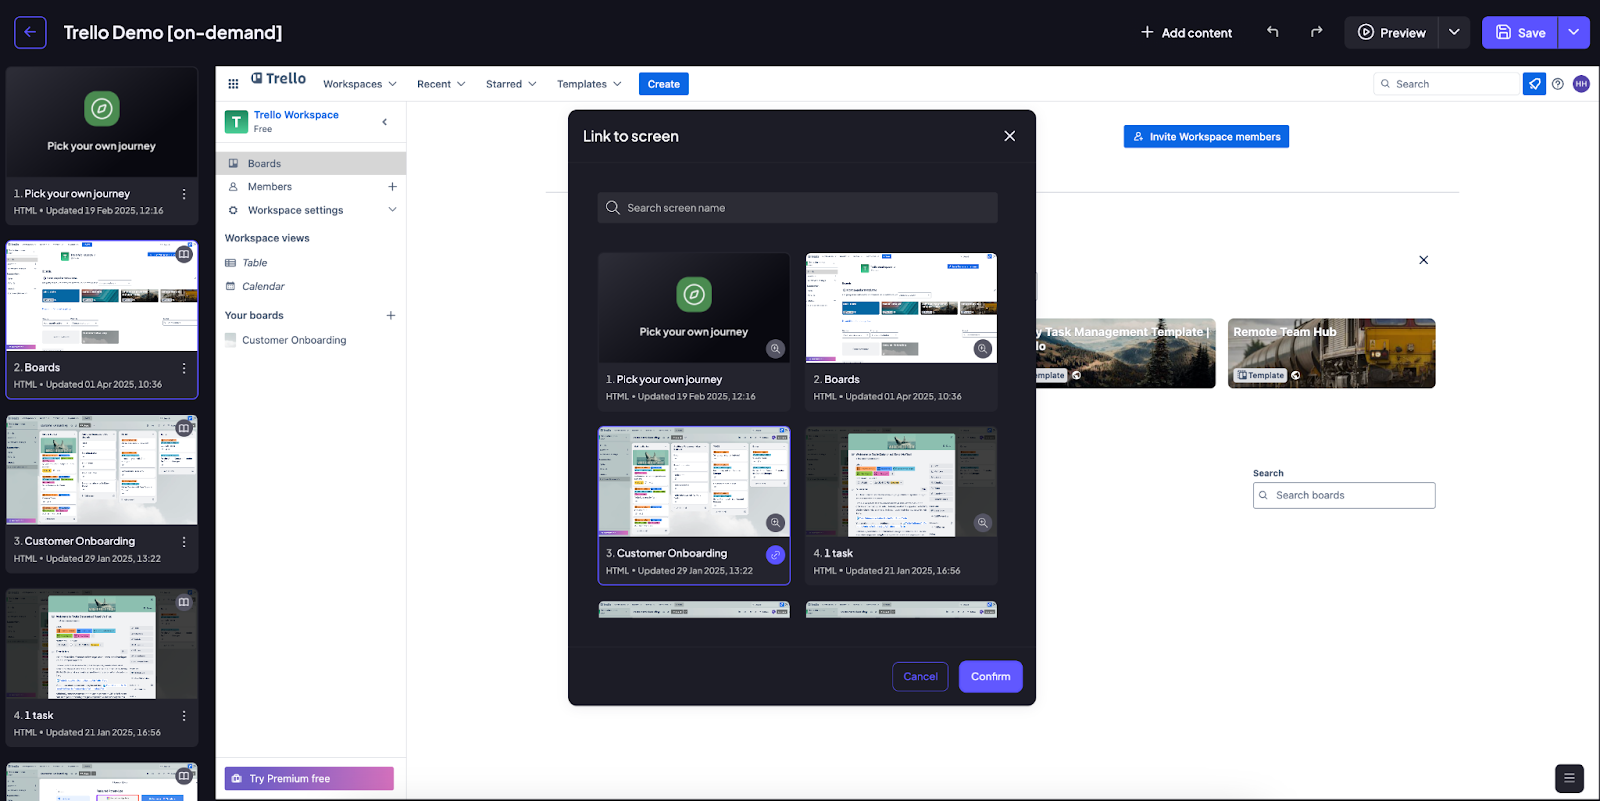The width and height of the screenshot is (1600, 801).
Task: Click the back arrow button
Action: click(x=30, y=32)
